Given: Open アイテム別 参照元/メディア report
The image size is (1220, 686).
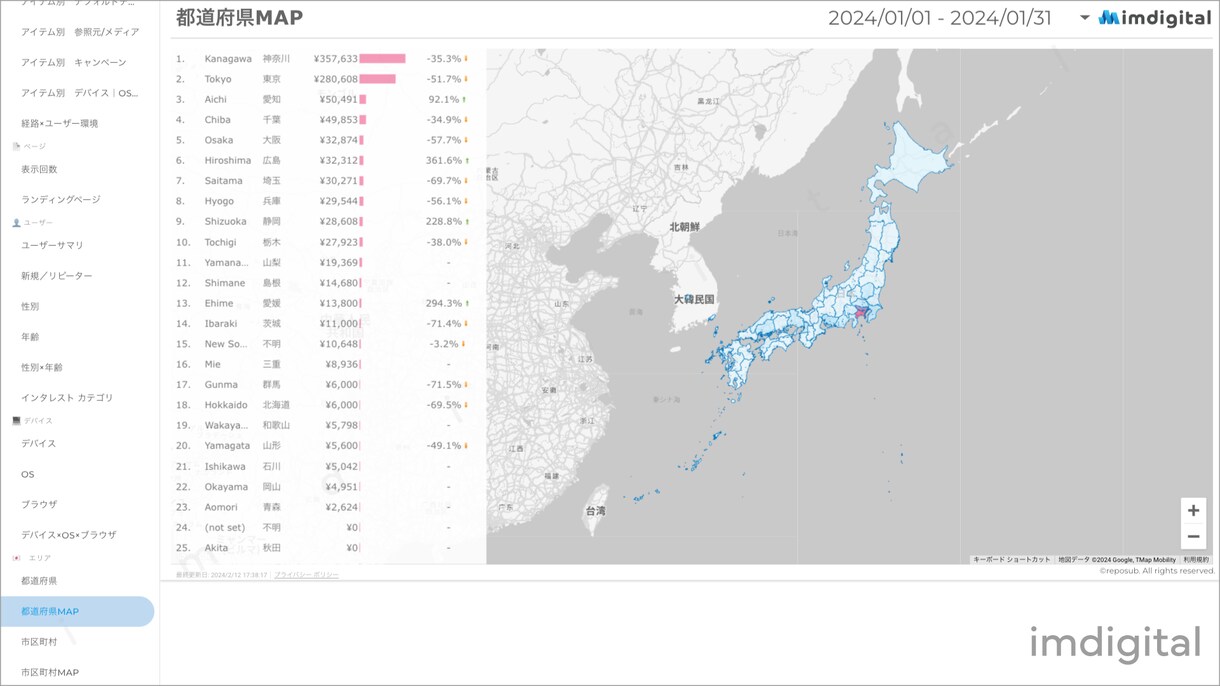Looking at the screenshot, I should click(x=80, y=32).
